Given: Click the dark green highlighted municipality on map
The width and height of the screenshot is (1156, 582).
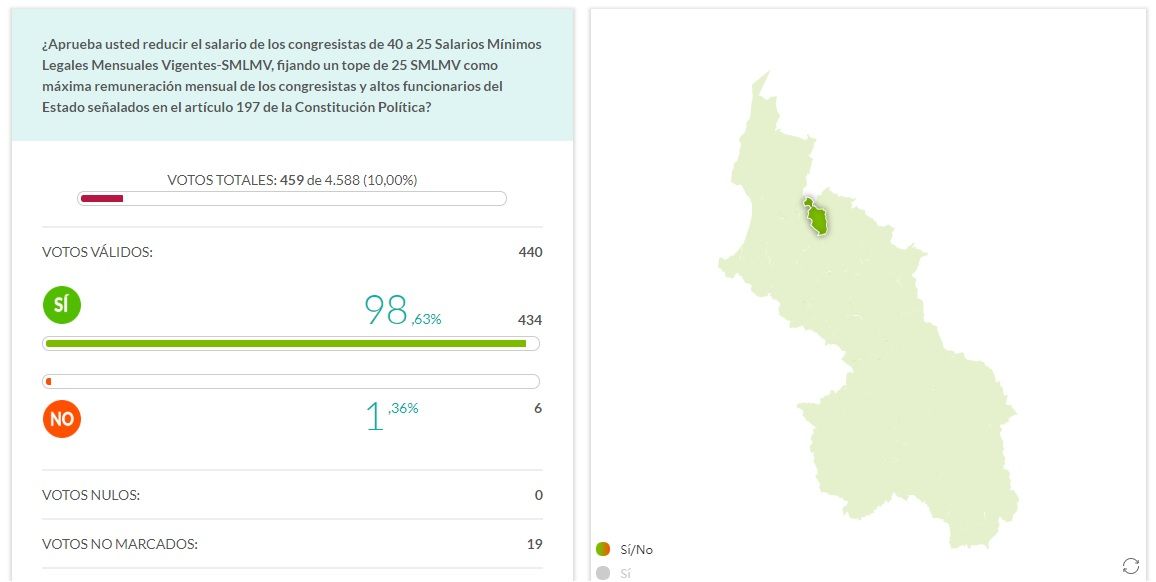Looking at the screenshot, I should coord(817,218).
